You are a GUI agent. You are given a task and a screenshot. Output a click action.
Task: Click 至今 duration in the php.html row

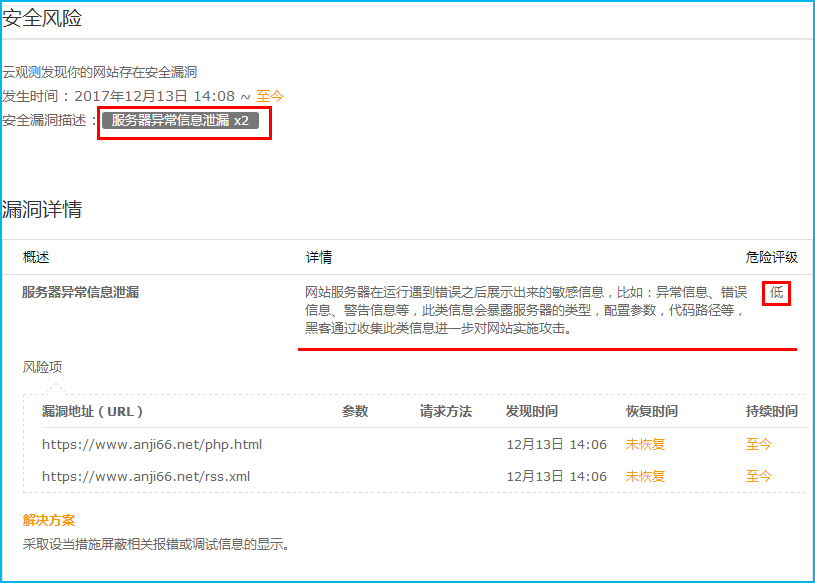[x=759, y=444]
